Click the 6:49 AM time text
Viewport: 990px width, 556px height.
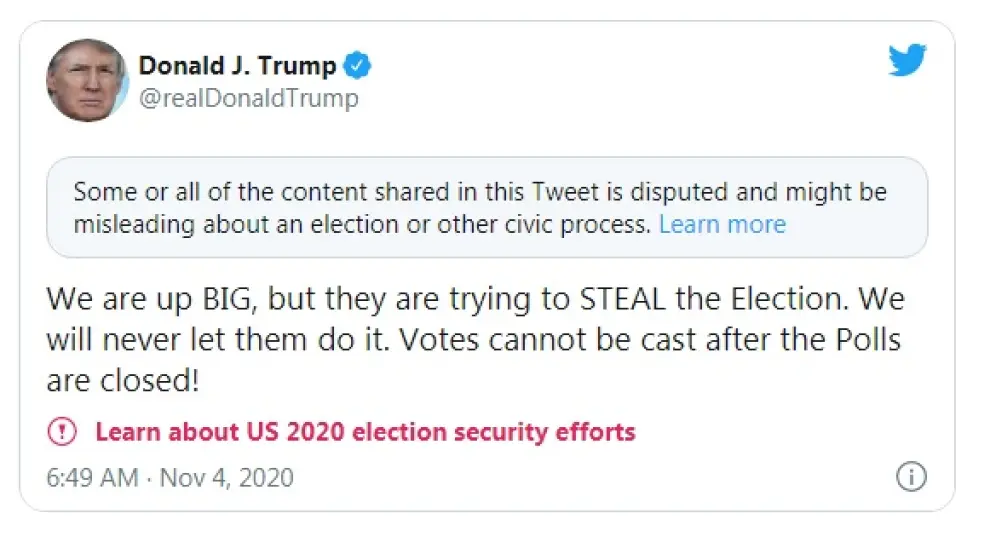click(92, 477)
